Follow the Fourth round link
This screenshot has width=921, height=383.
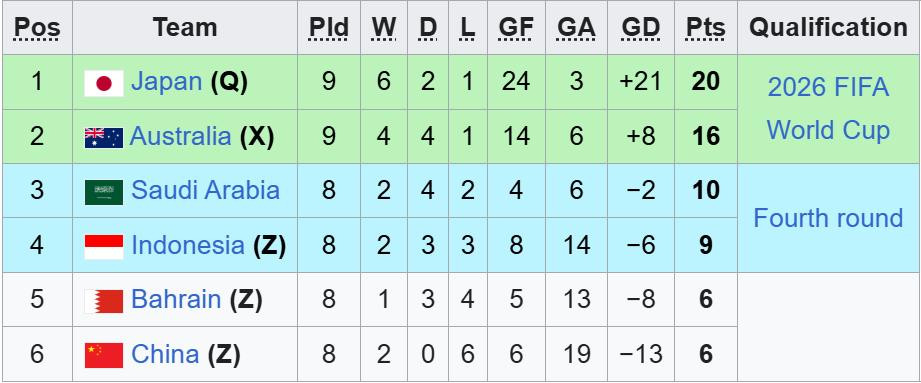[x=828, y=218]
